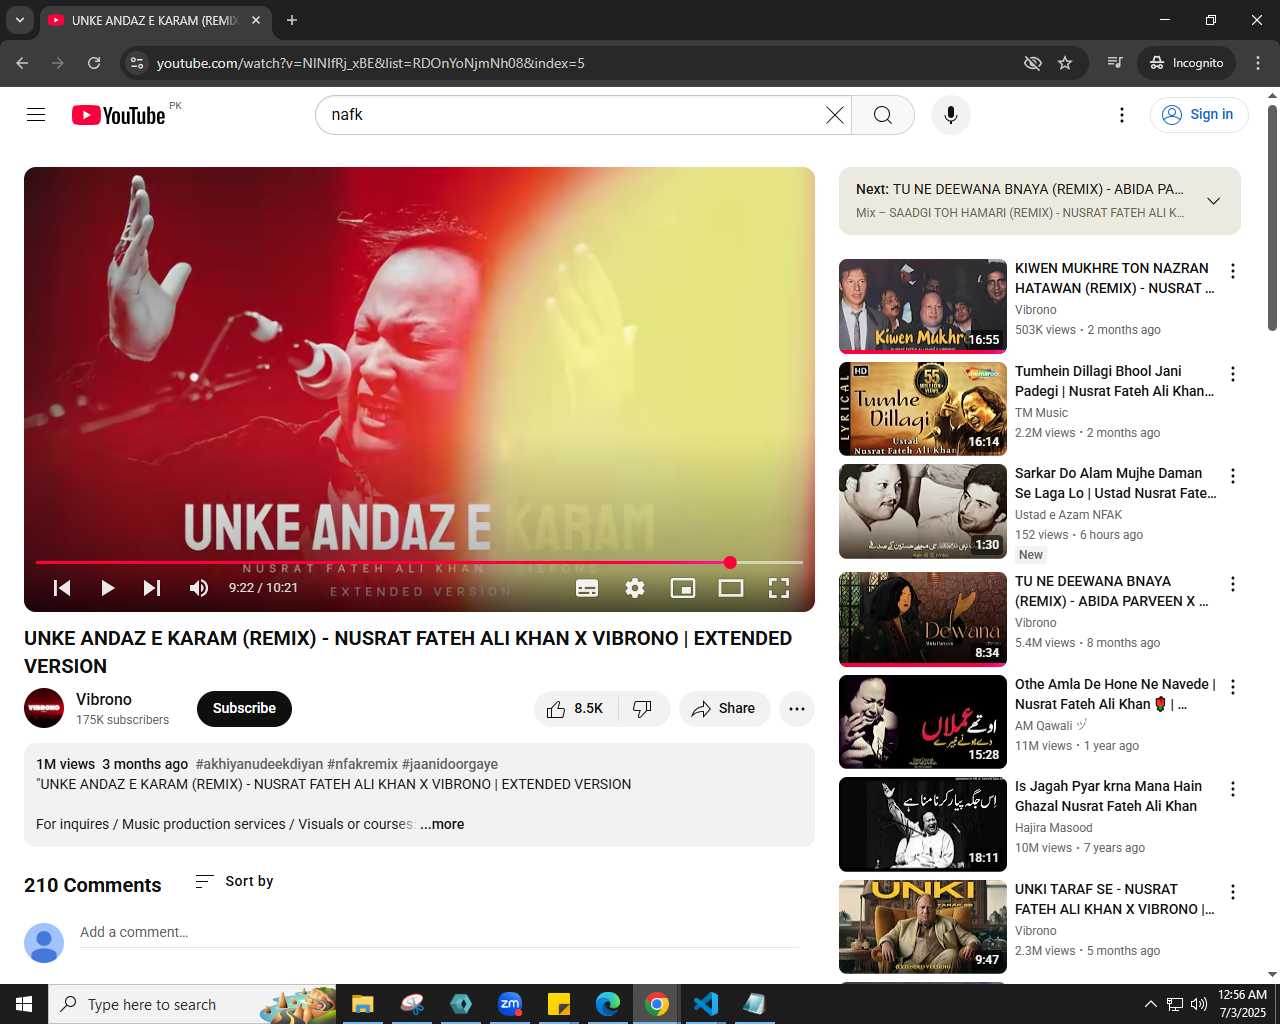Viewport: 1280px width, 1024px height.
Task: Subscribe to Vibrono channel
Action: point(244,708)
